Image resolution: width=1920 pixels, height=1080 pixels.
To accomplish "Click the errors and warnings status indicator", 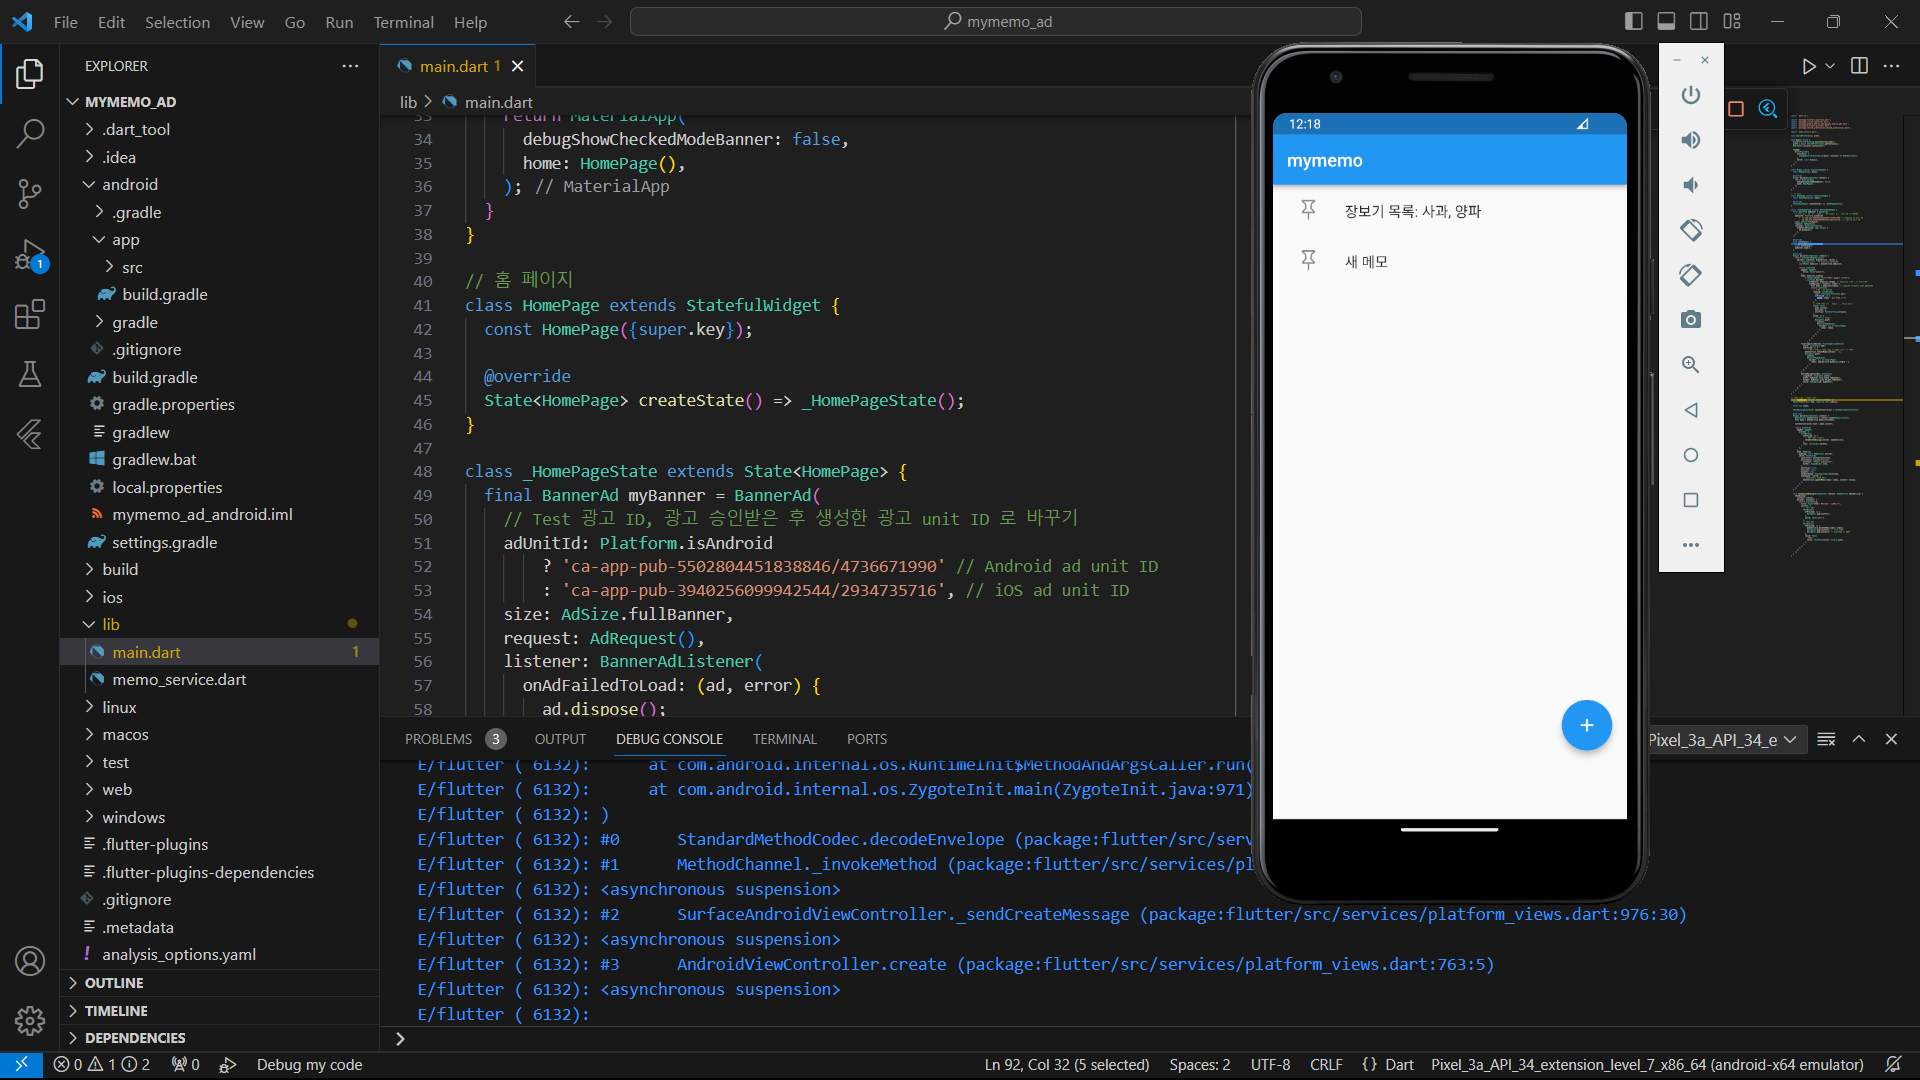I will pos(101,1065).
